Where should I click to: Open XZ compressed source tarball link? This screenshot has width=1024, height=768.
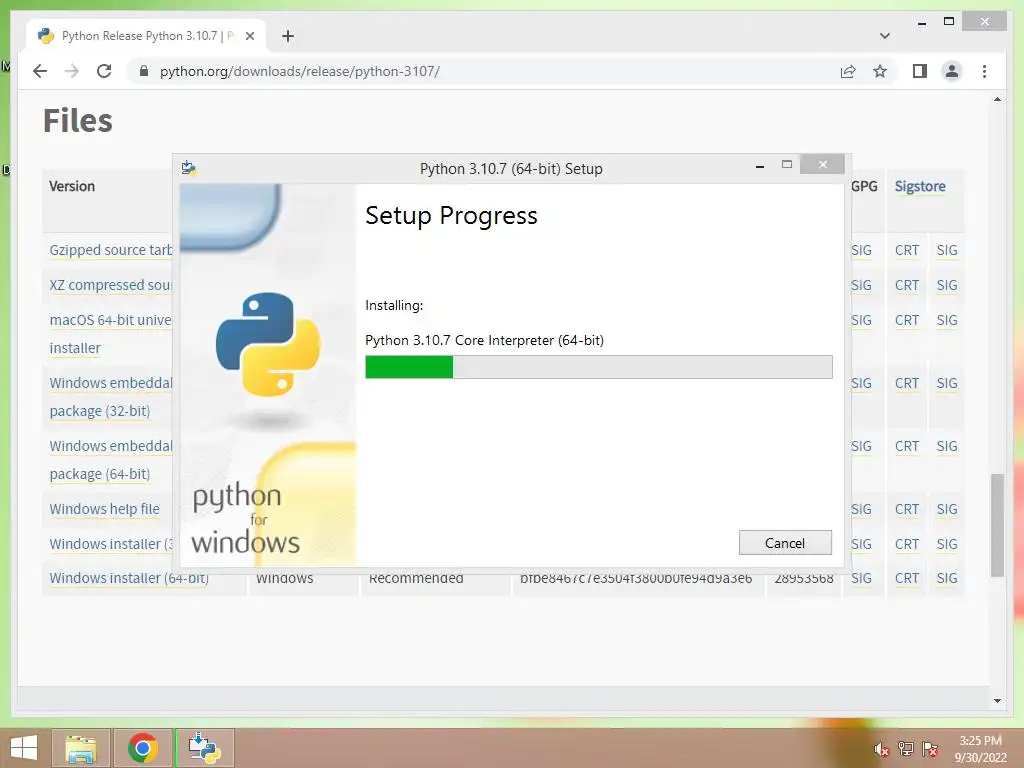(x=110, y=285)
